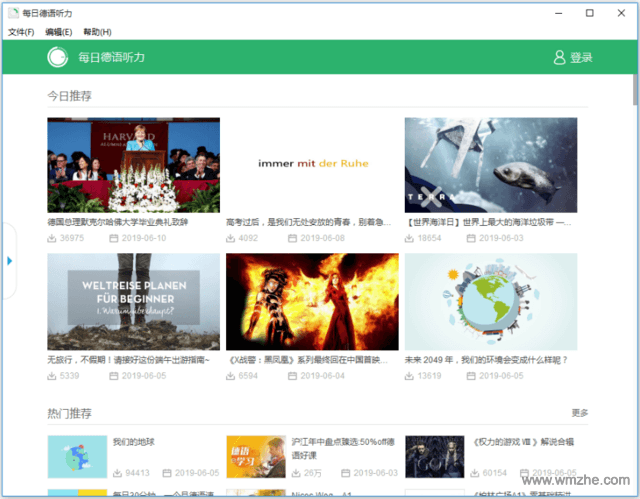The image size is (640, 499).
Task: Click 更多 to see more hot recommendations
Action: pos(580,413)
